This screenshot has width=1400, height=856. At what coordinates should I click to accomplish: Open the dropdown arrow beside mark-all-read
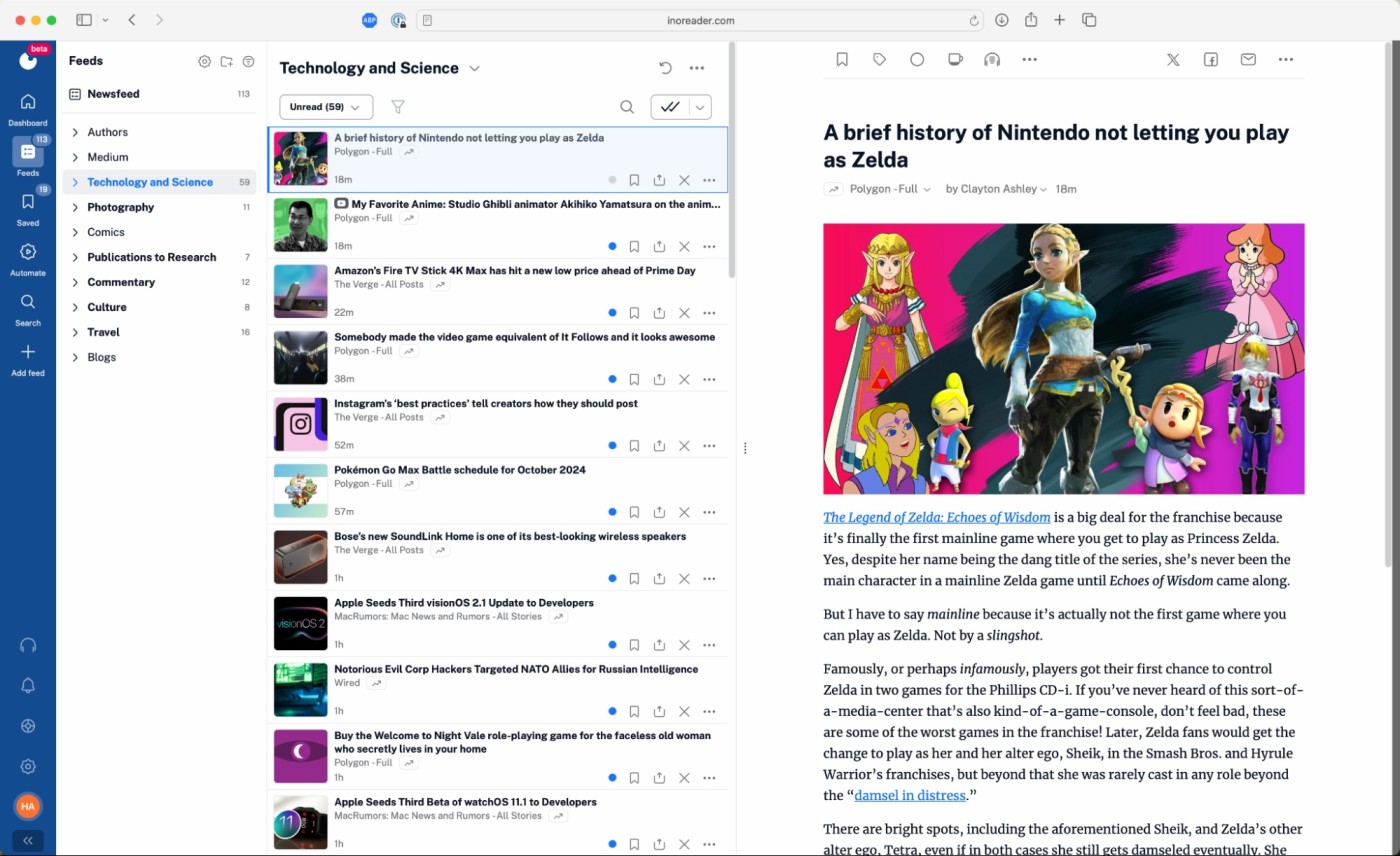[x=701, y=107]
